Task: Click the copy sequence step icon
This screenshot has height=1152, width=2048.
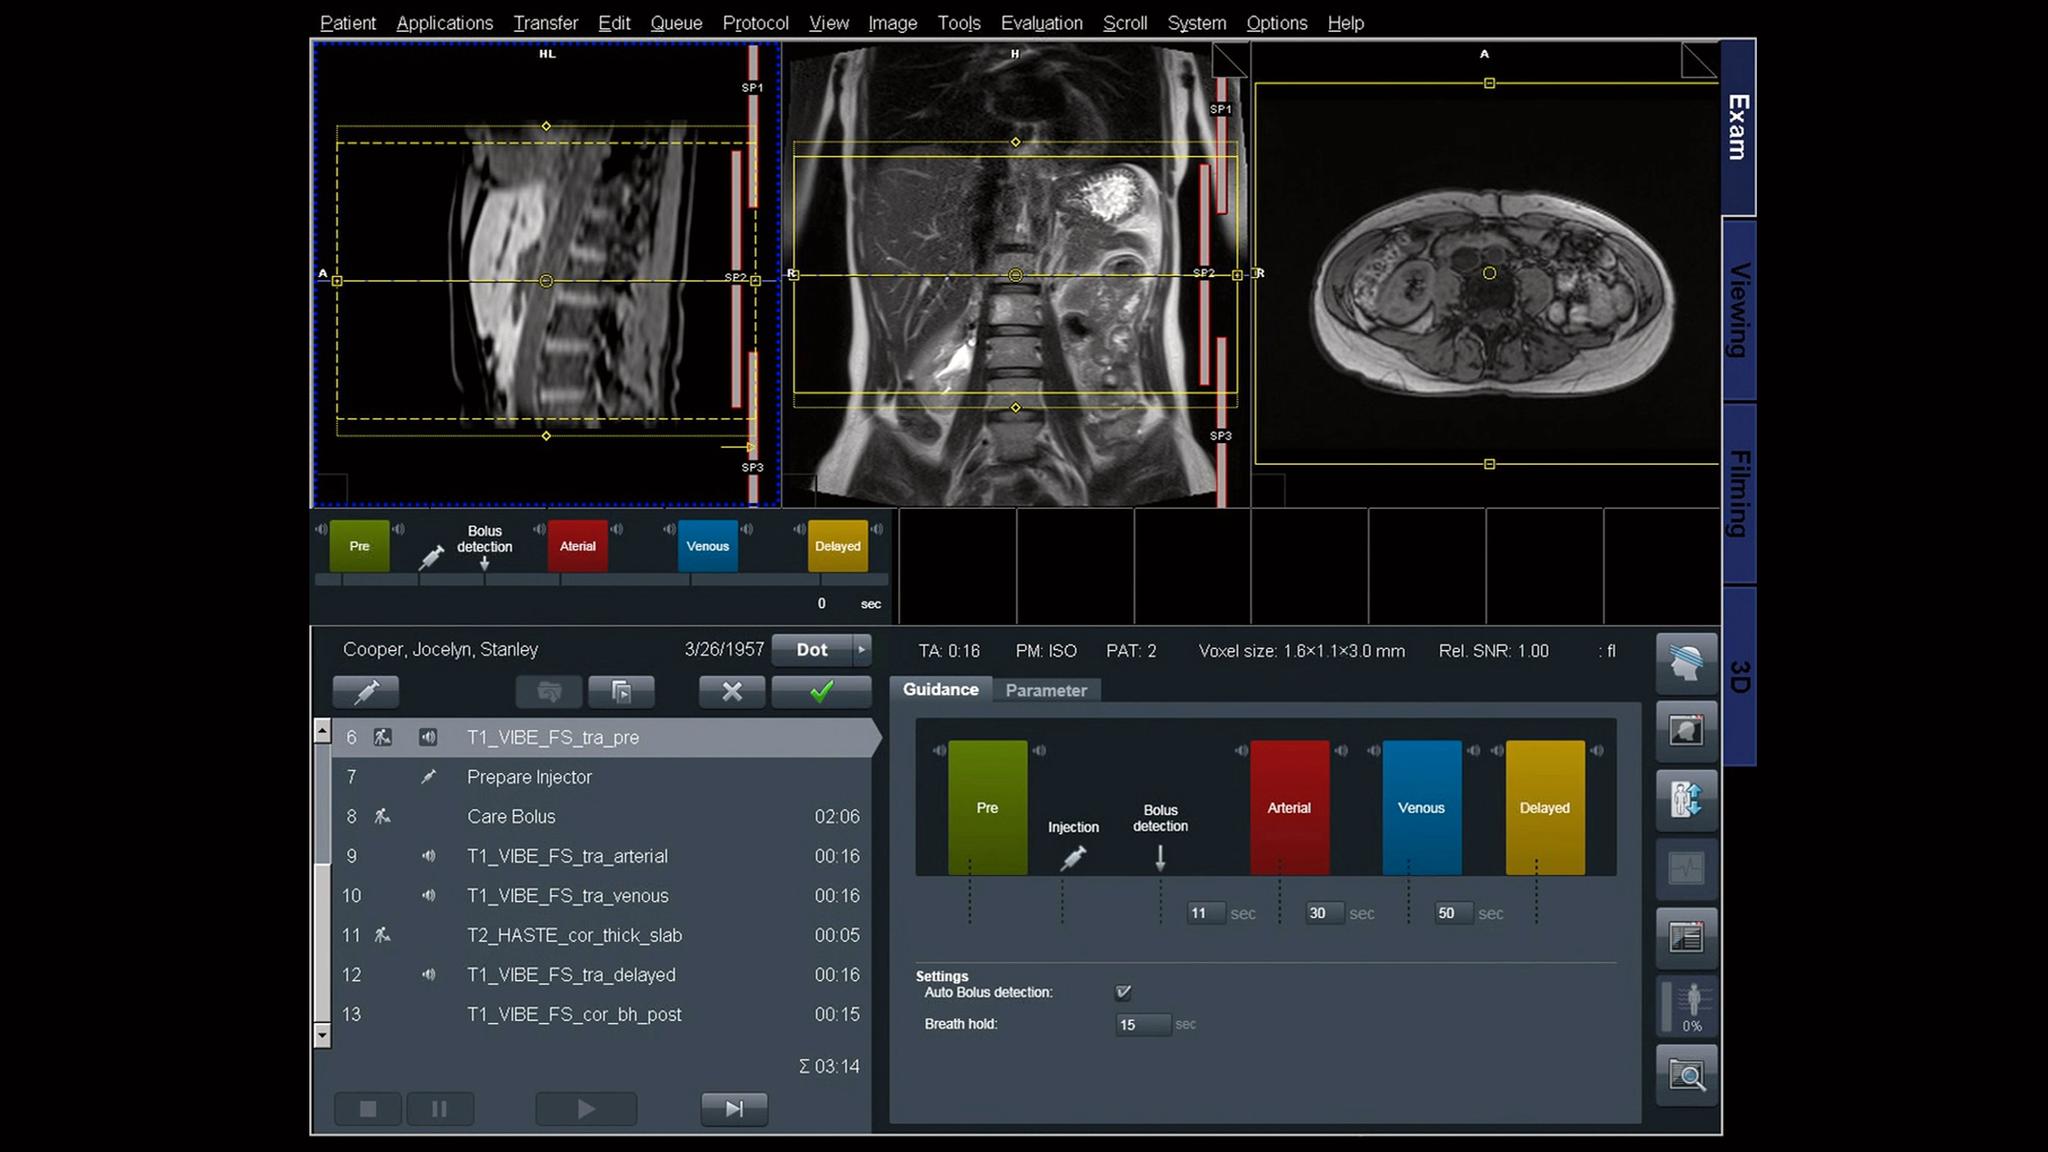Action: [x=620, y=691]
